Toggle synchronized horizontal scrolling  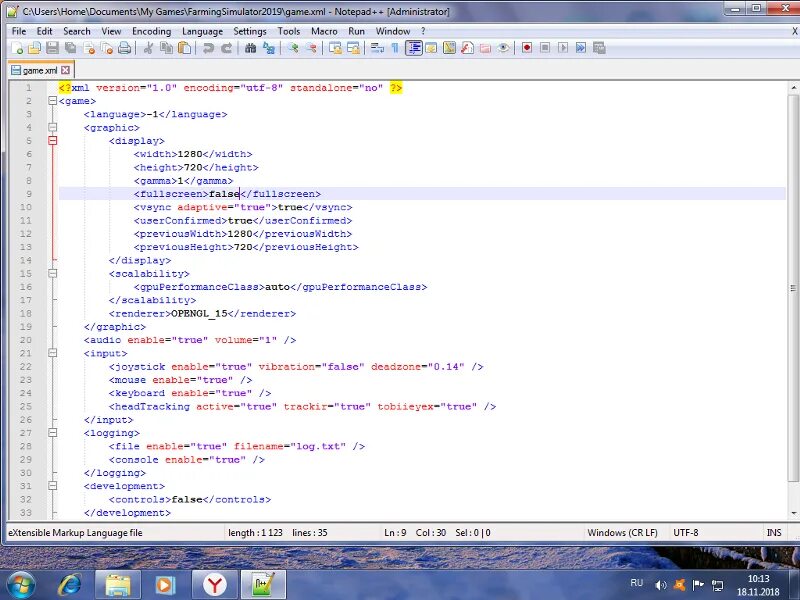tap(353, 48)
